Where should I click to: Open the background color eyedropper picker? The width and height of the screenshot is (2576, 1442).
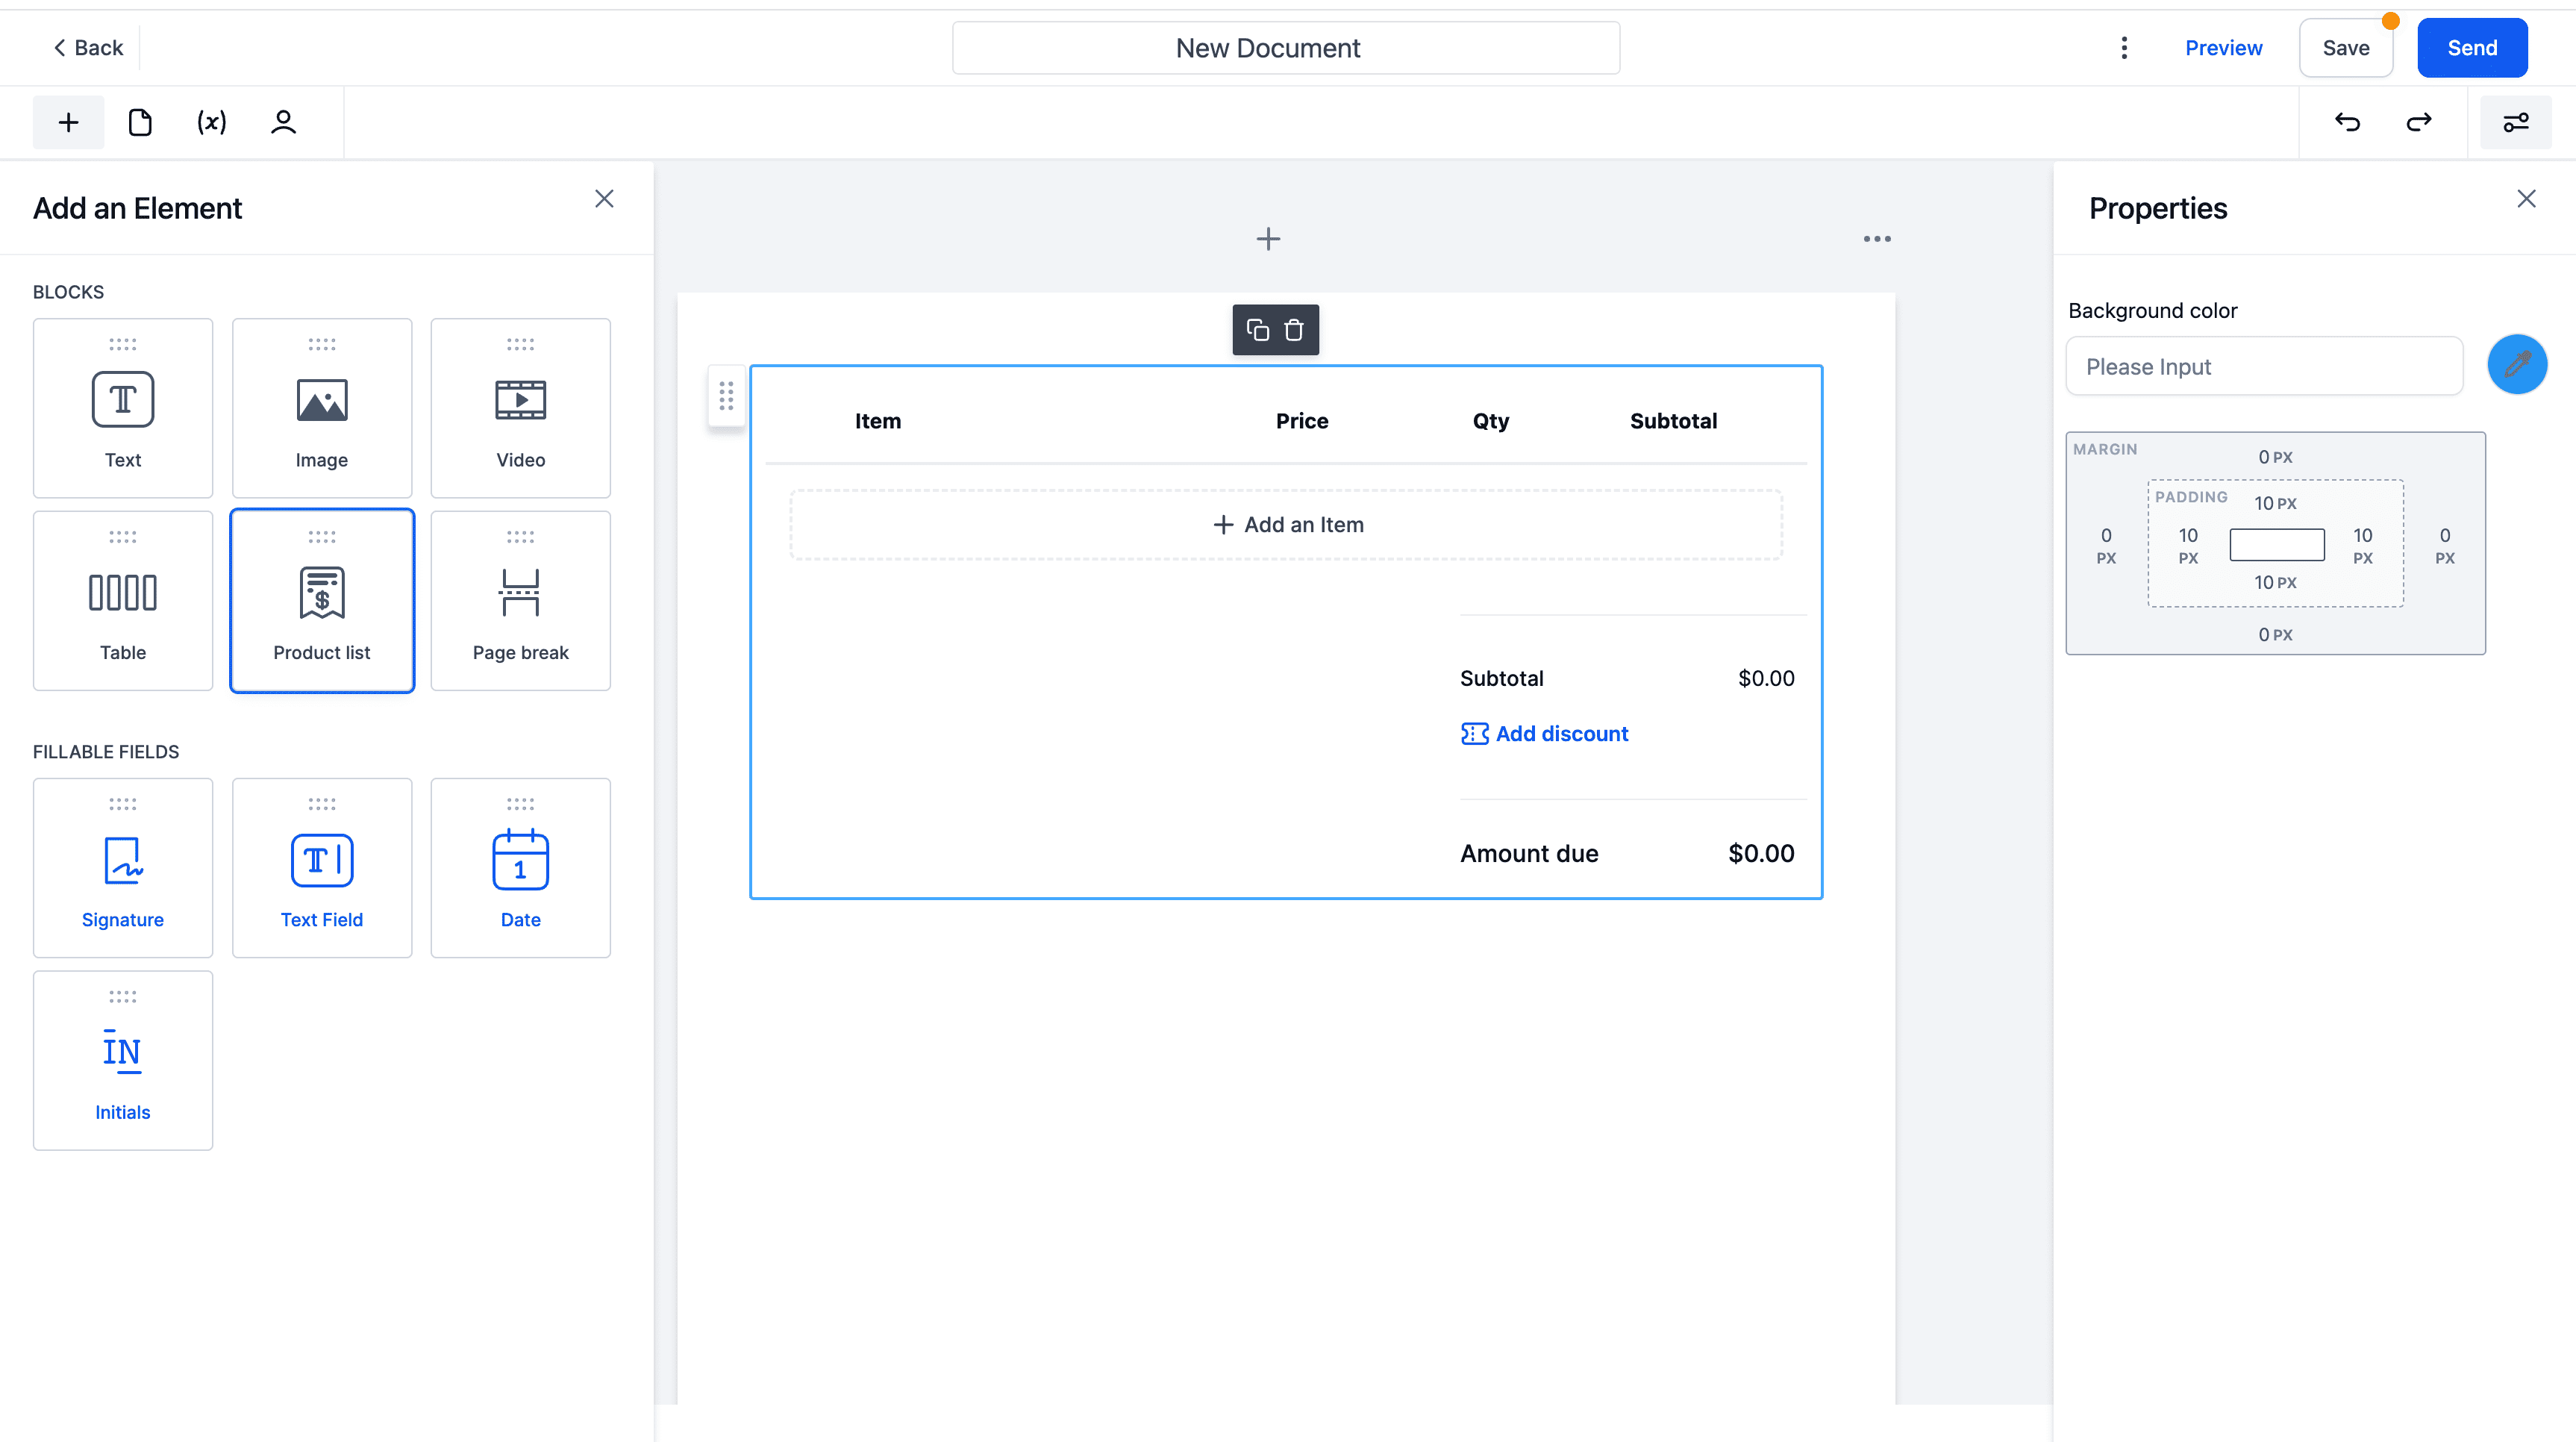[x=2517, y=365]
